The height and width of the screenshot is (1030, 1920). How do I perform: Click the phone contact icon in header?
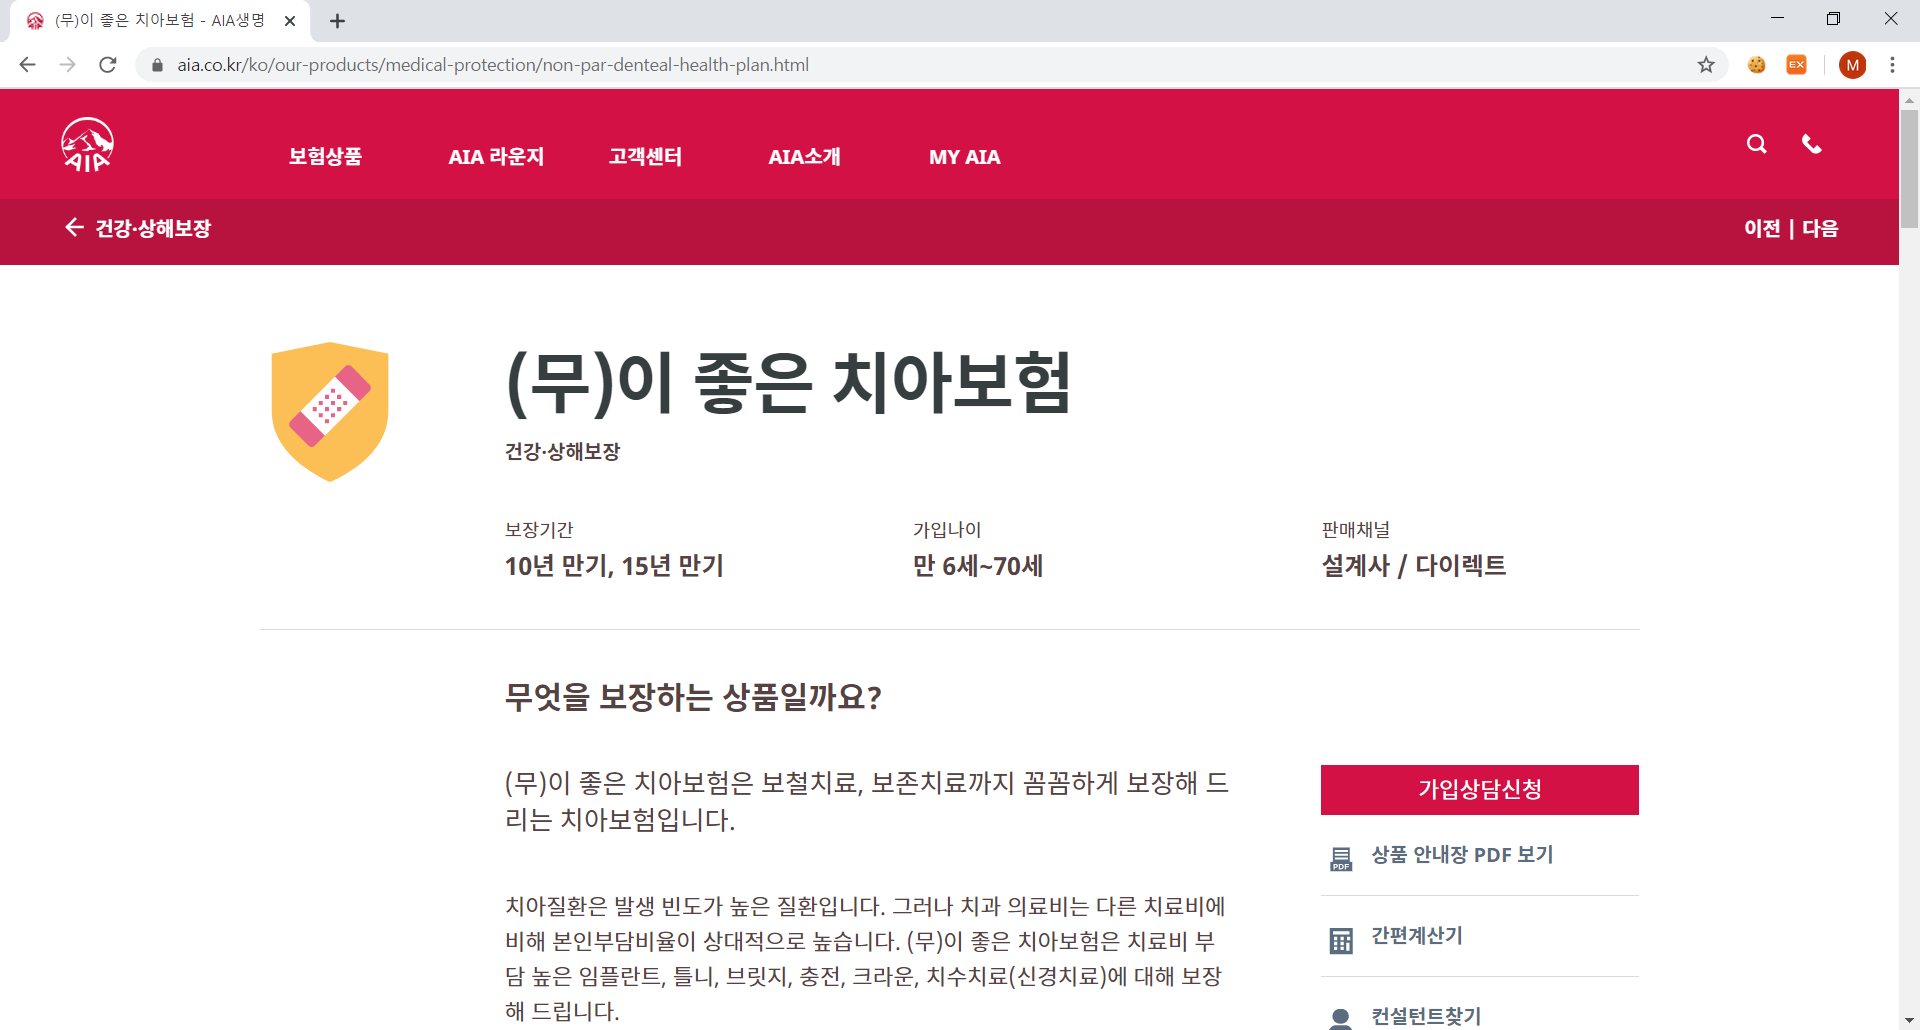pos(1811,144)
